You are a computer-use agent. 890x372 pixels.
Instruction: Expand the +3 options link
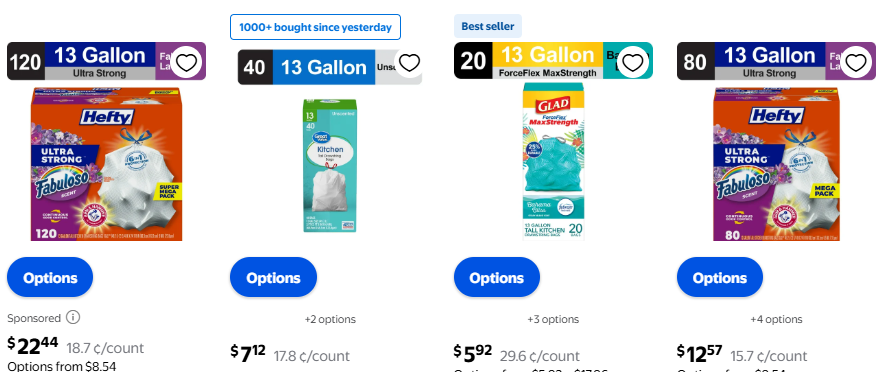(553, 319)
